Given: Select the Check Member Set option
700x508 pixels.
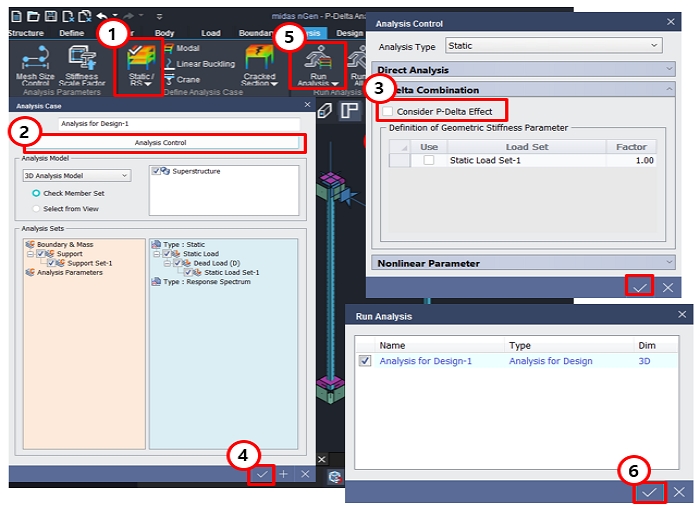Looking at the screenshot, I should tap(37, 193).
